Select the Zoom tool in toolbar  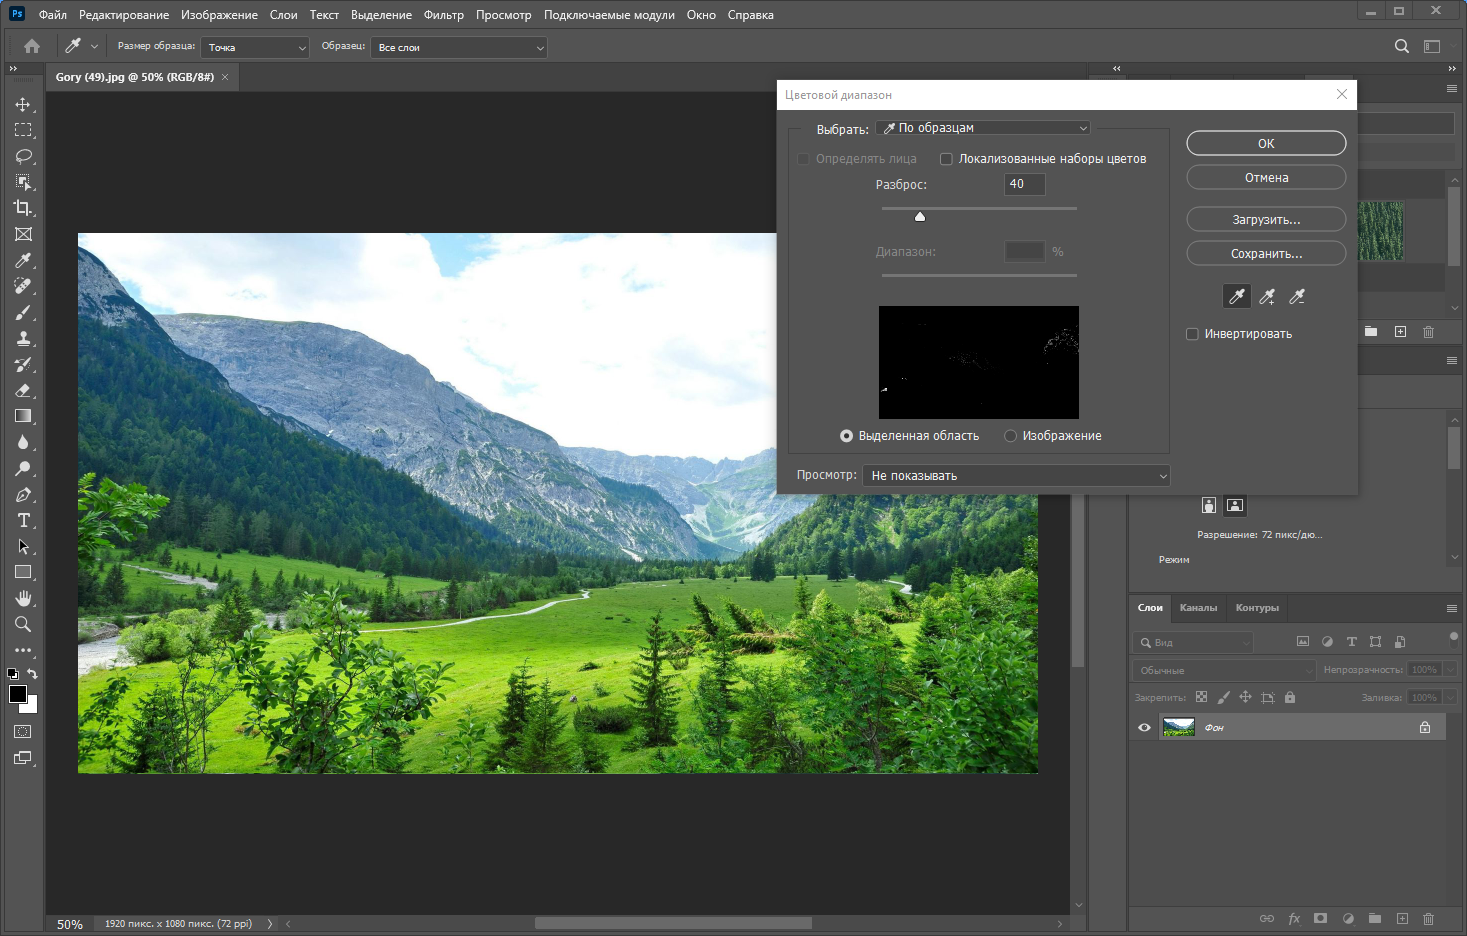click(23, 624)
